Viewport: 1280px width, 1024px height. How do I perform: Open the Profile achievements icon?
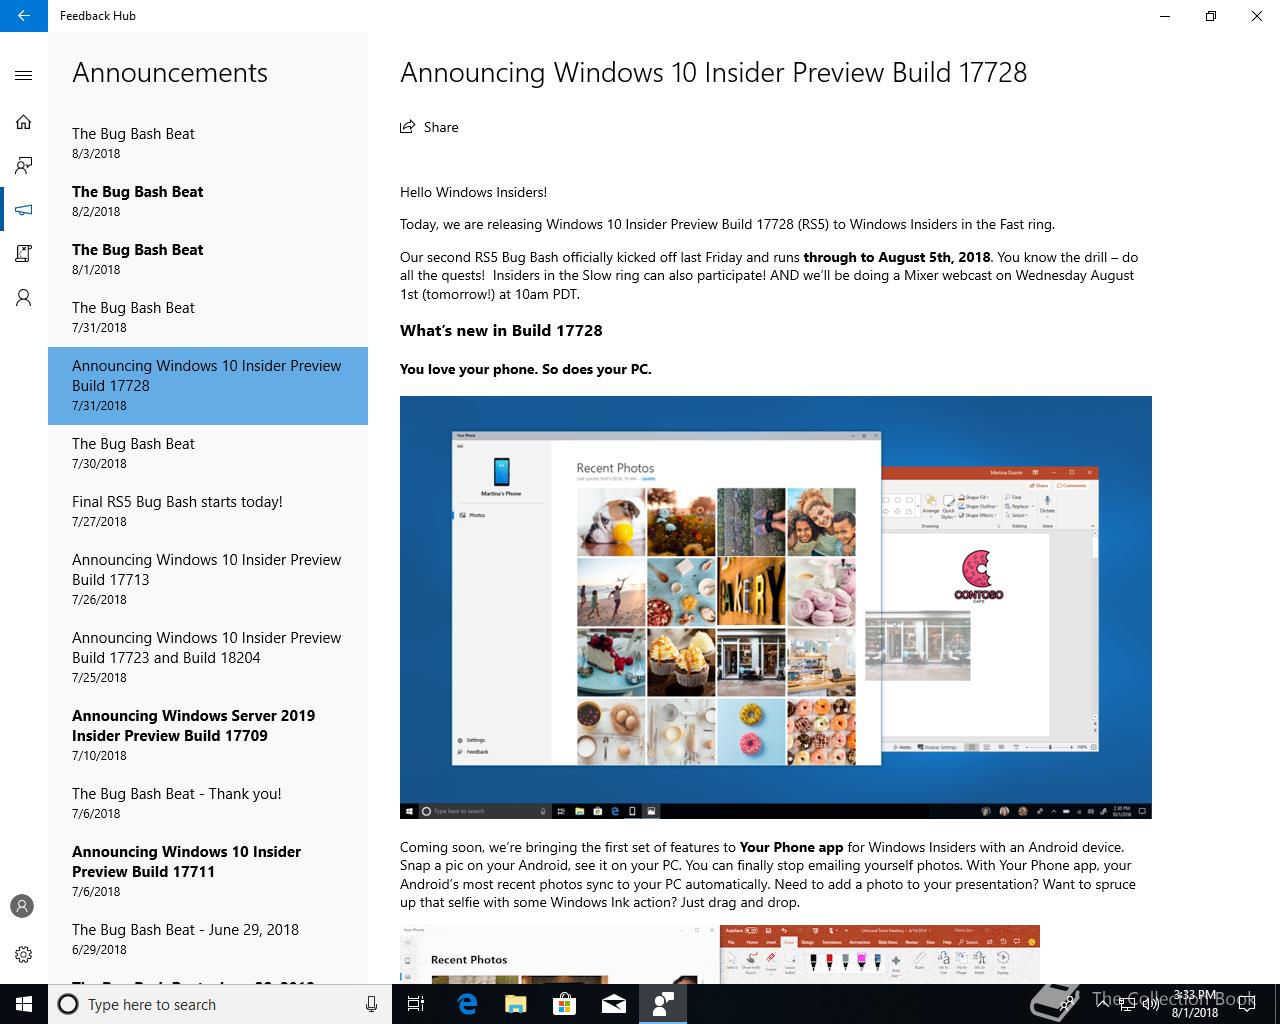tap(24, 298)
